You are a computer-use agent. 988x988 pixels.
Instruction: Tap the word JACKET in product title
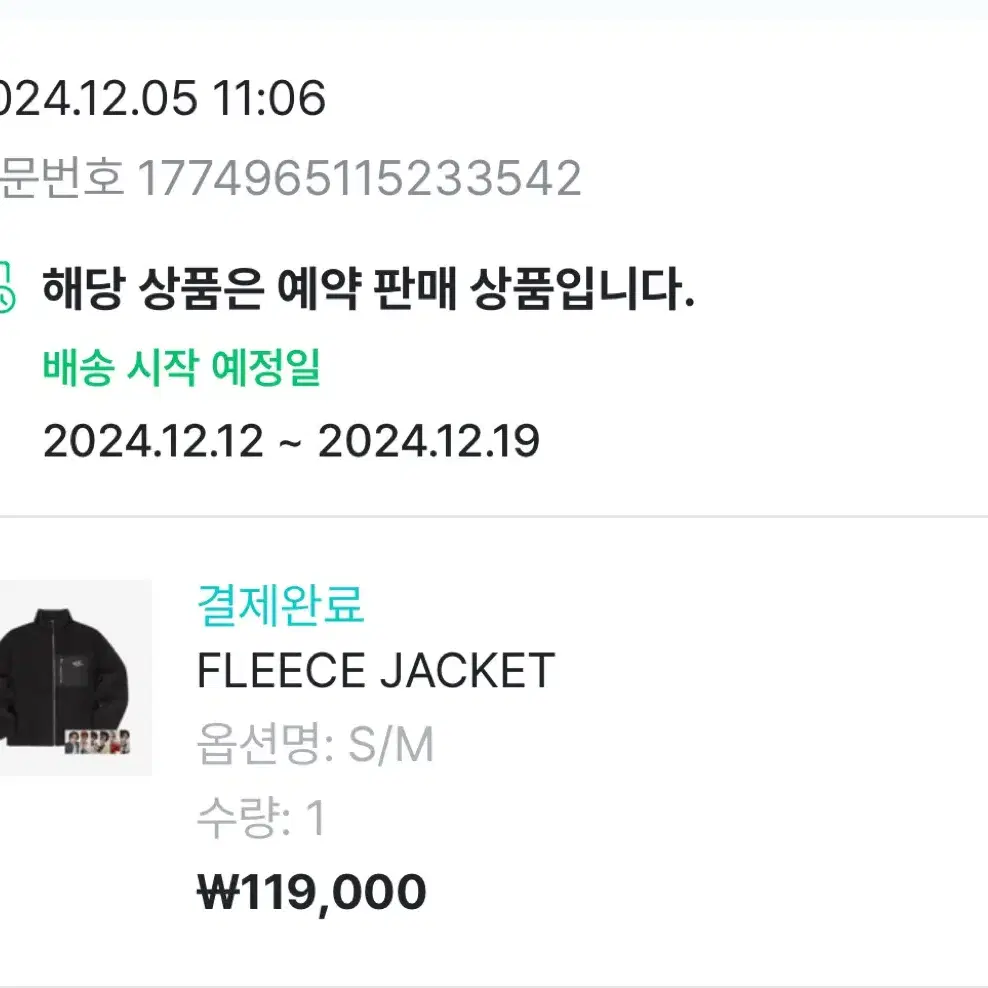click(x=467, y=670)
